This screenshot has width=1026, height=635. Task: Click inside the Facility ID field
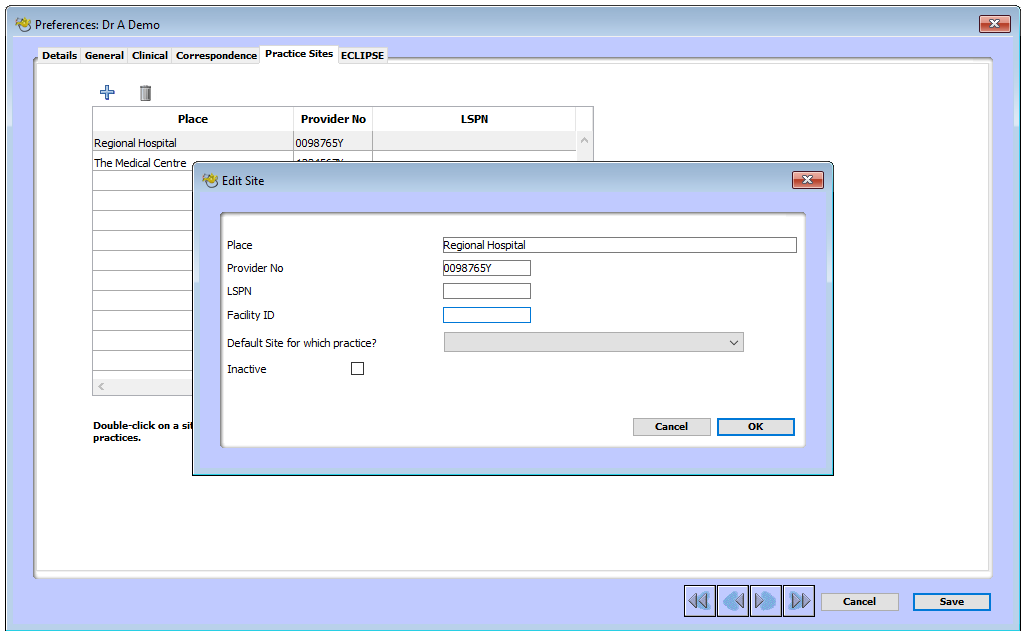(487, 314)
